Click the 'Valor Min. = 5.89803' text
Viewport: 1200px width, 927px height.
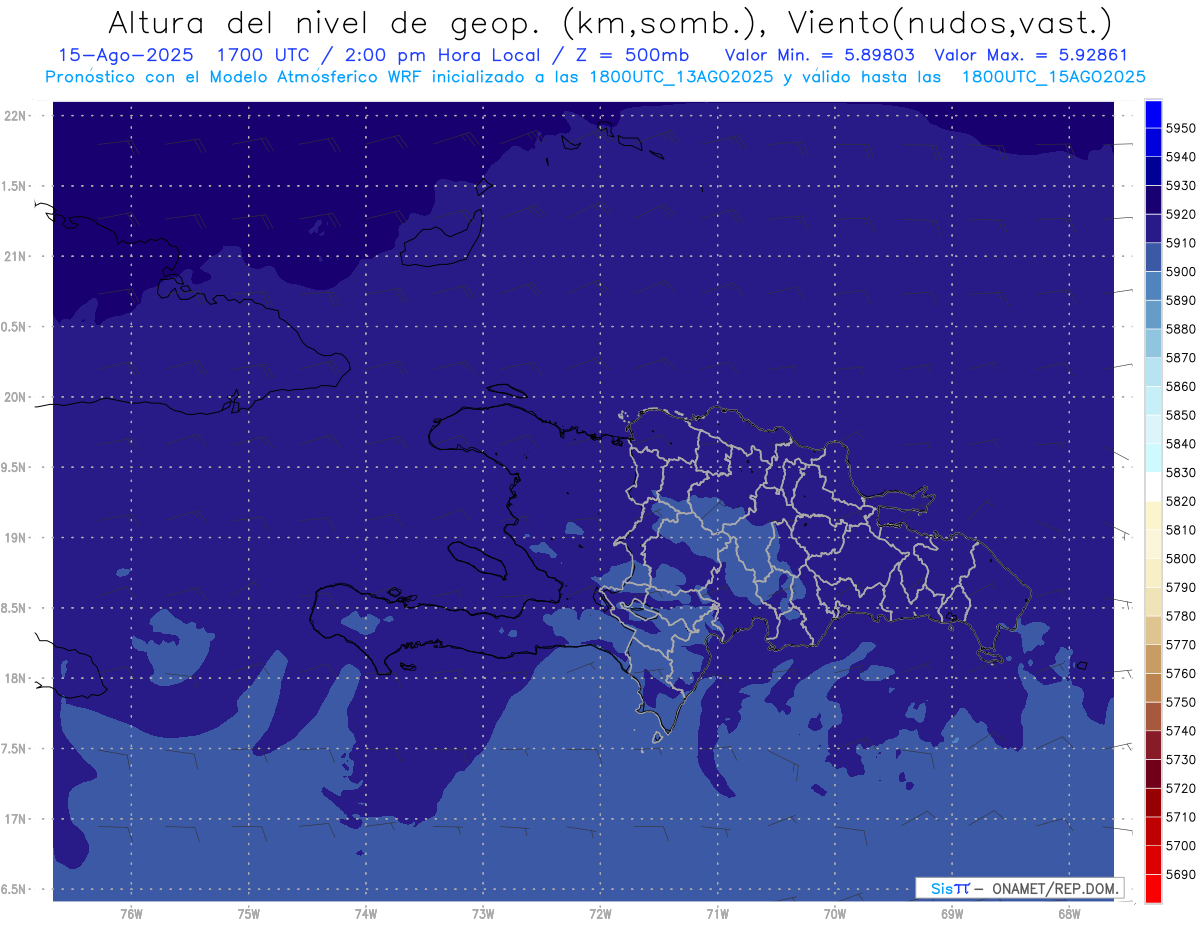pos(818,55)
